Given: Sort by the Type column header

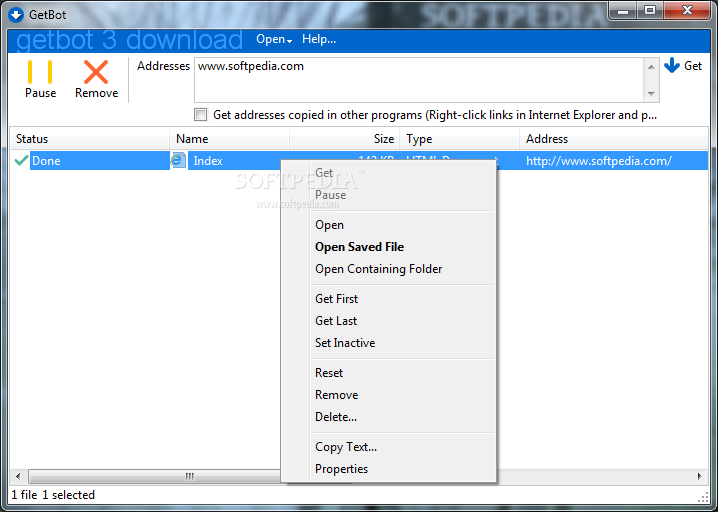Looking at the screenshot, I should pos(459,139).
